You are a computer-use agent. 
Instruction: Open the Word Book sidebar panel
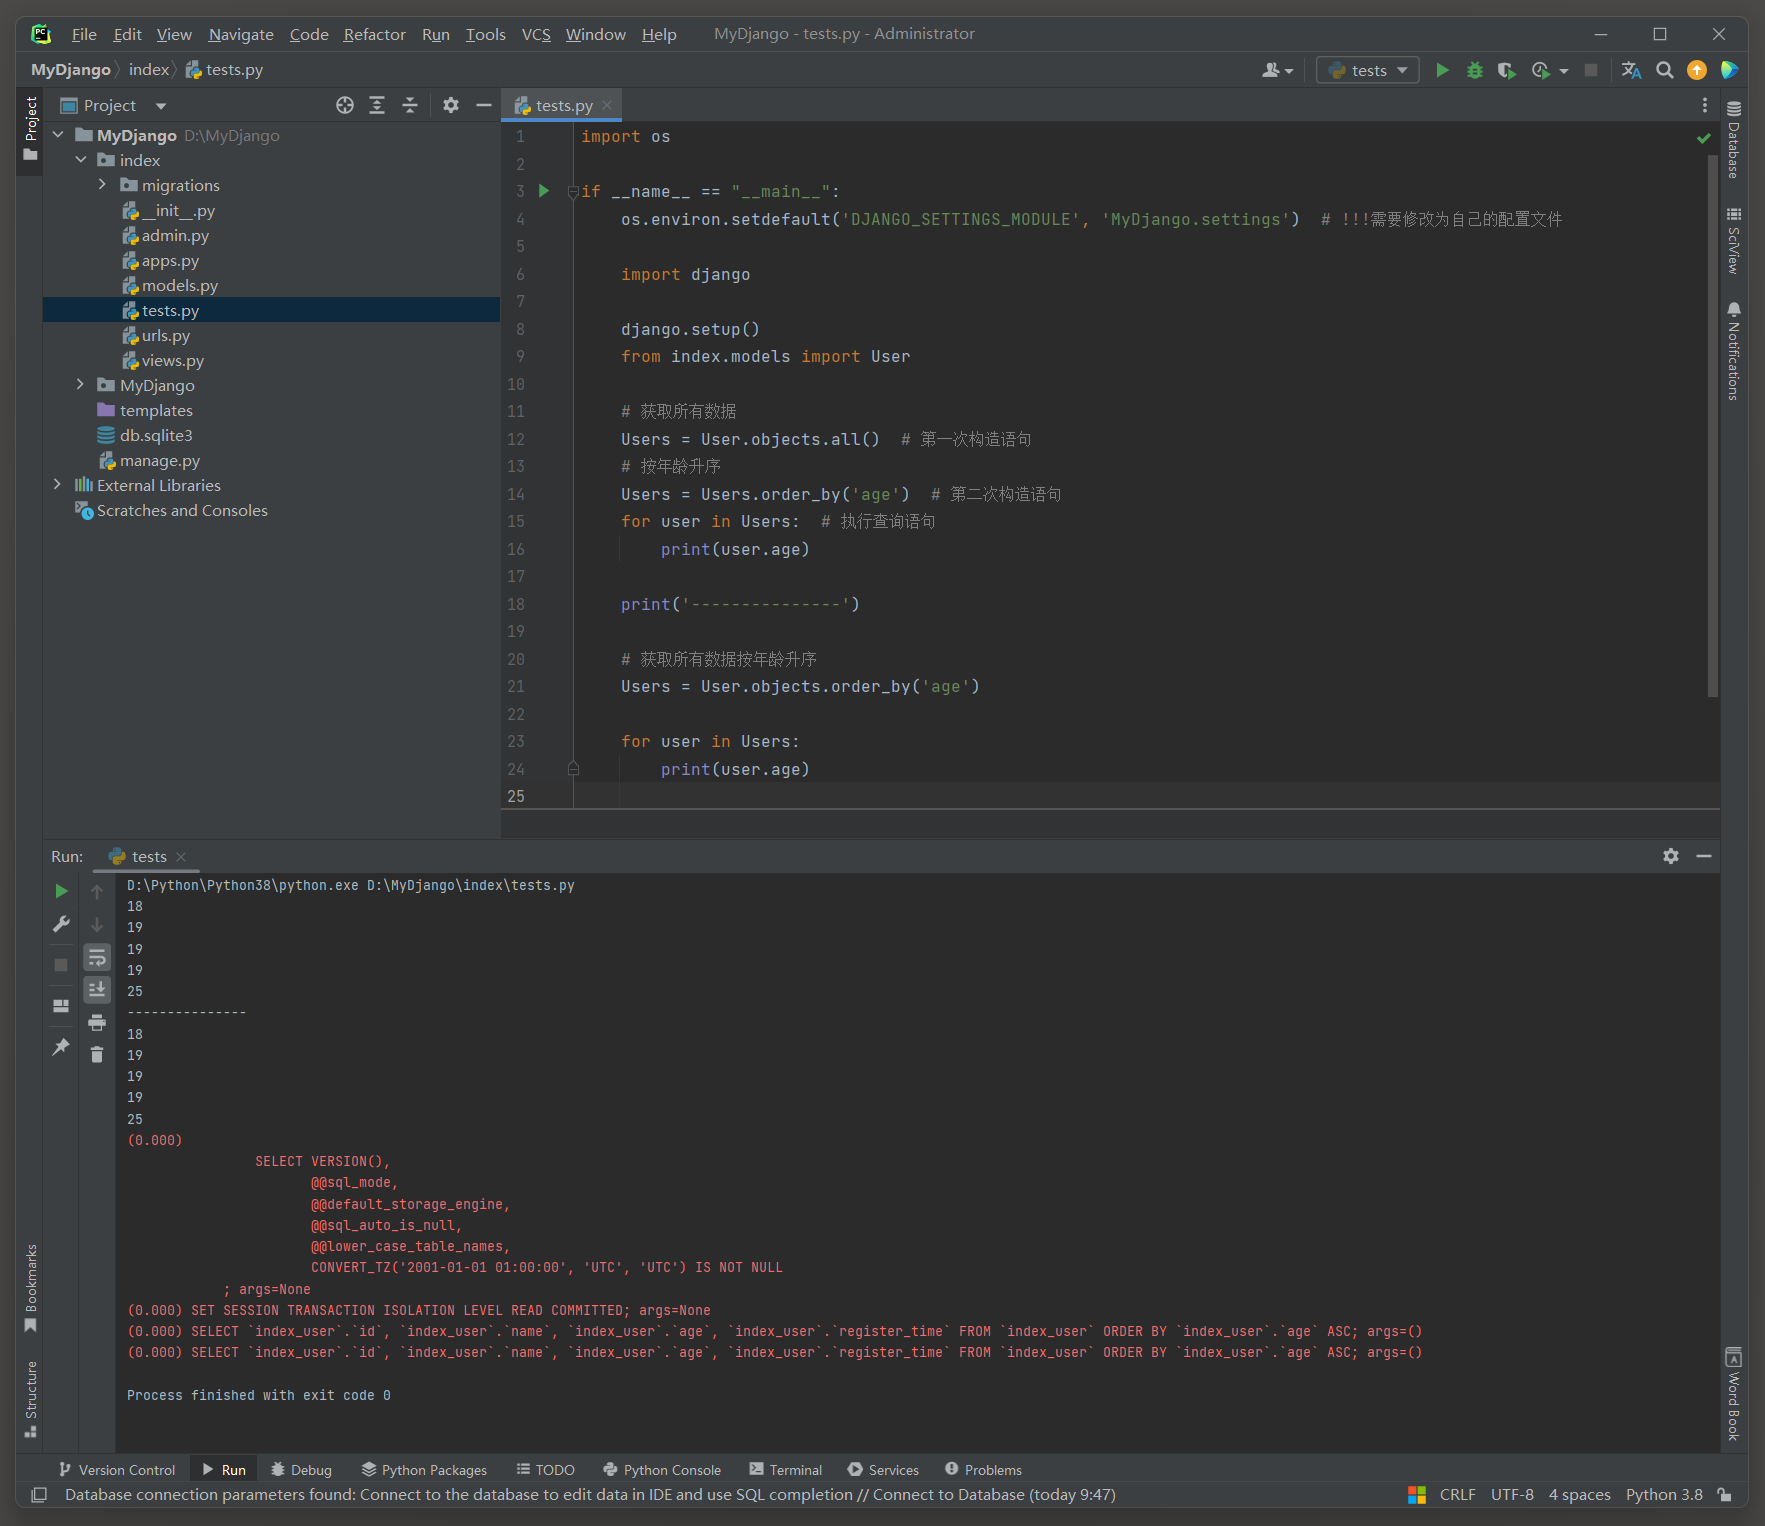pos(1734,1394)
